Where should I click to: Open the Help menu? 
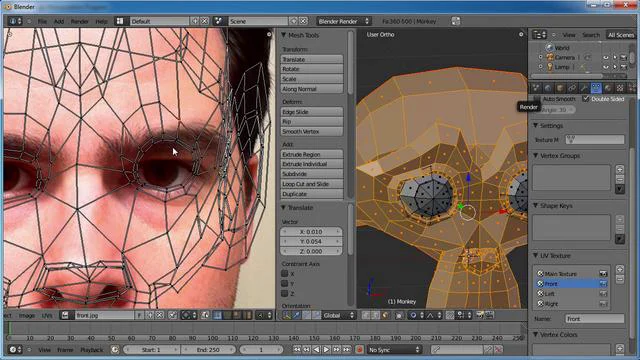(102, 21)
